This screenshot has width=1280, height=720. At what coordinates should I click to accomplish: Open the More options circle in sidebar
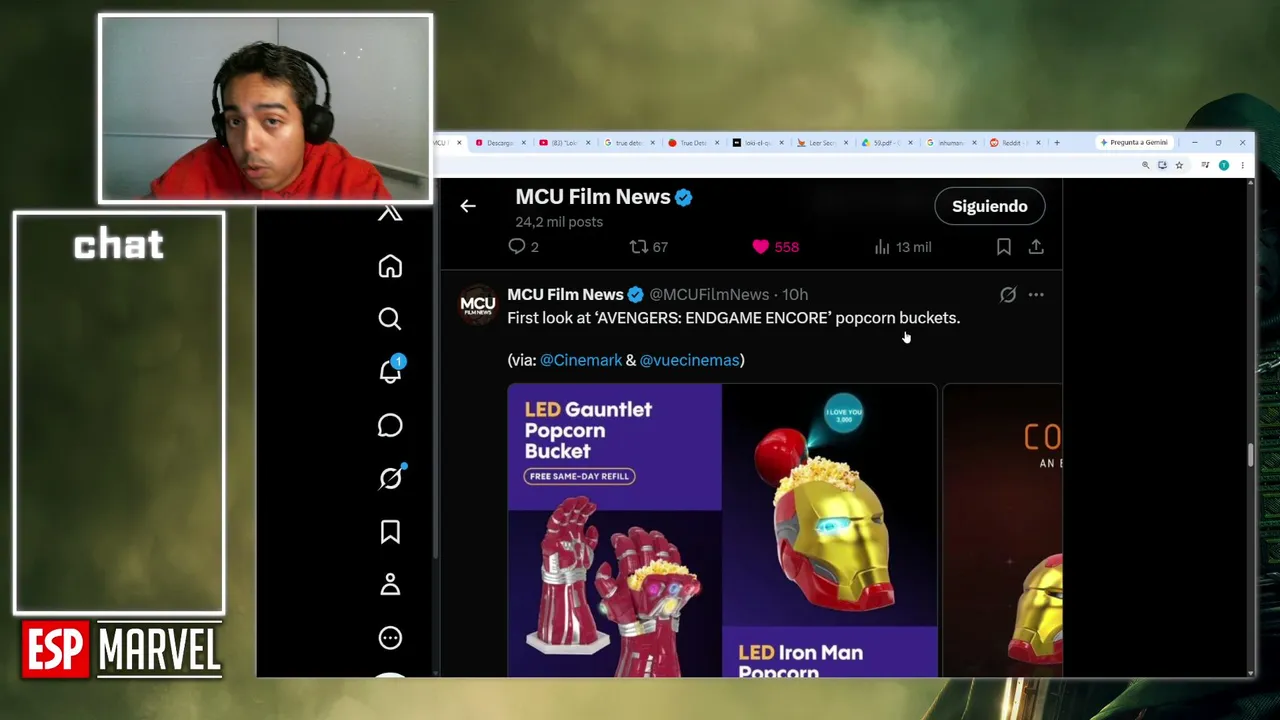(x=390, y=638)
